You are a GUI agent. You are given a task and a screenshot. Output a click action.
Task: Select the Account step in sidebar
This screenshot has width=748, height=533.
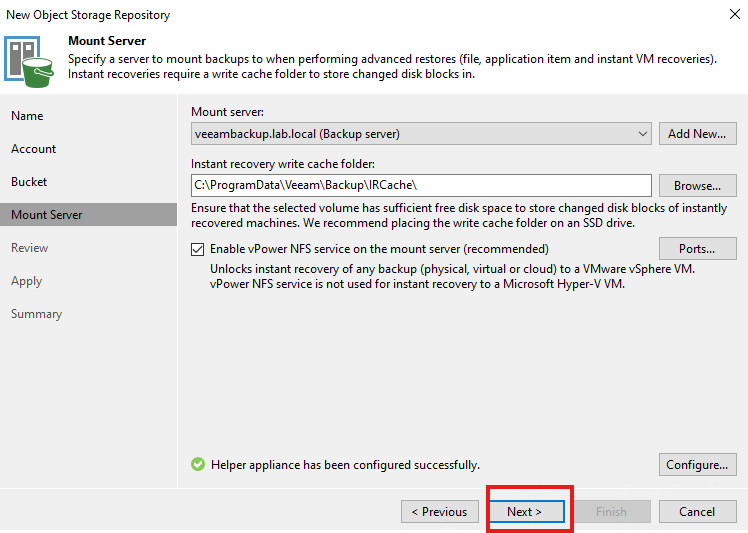click(x=33, y=149)
